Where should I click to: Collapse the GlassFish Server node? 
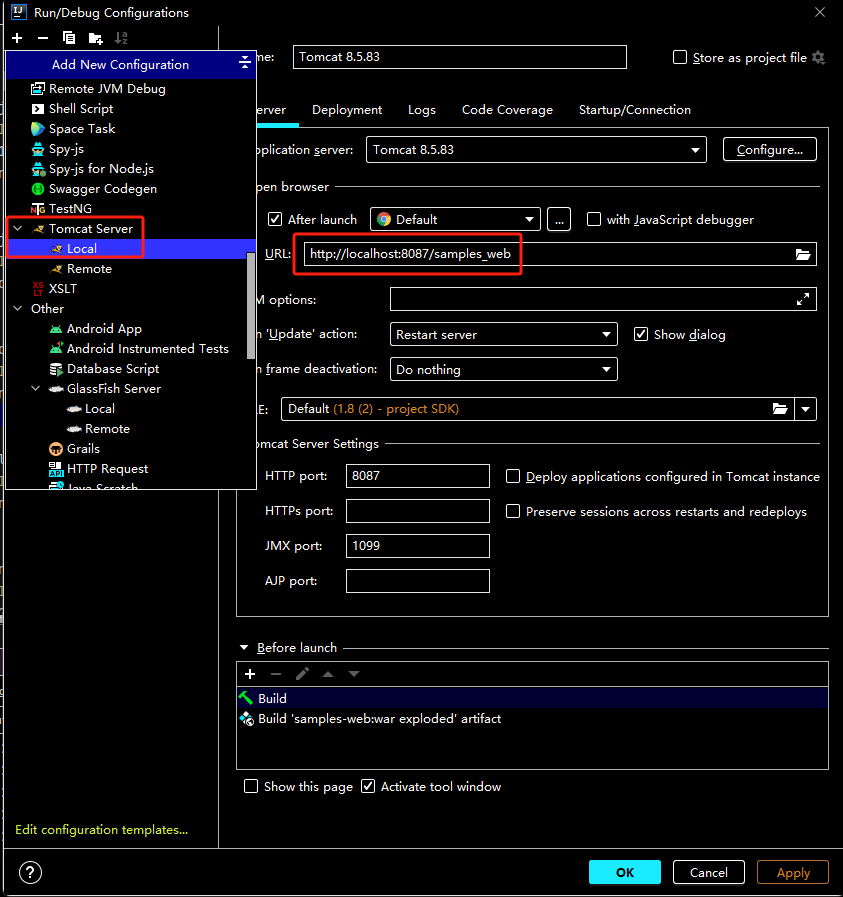pyautogui.click(x=36, y=389)
